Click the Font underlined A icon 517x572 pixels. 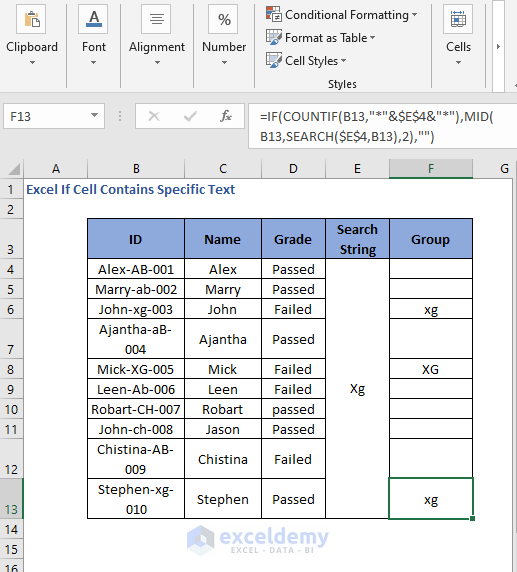(93, 19)
